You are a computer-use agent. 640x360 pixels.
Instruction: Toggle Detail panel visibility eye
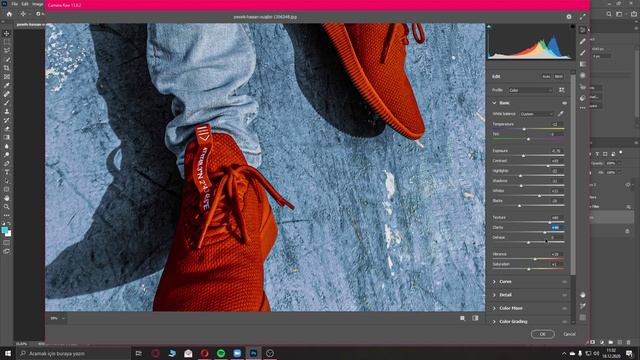coord(564,295)
